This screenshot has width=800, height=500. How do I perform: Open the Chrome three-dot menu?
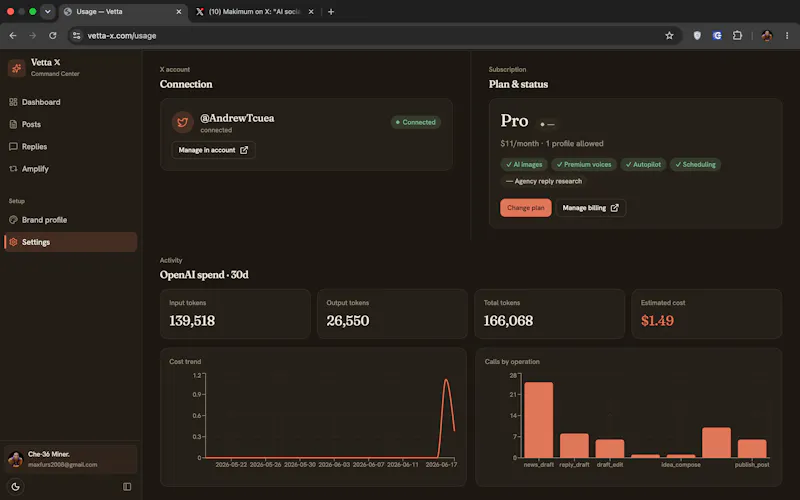click(x=787, y=36)
